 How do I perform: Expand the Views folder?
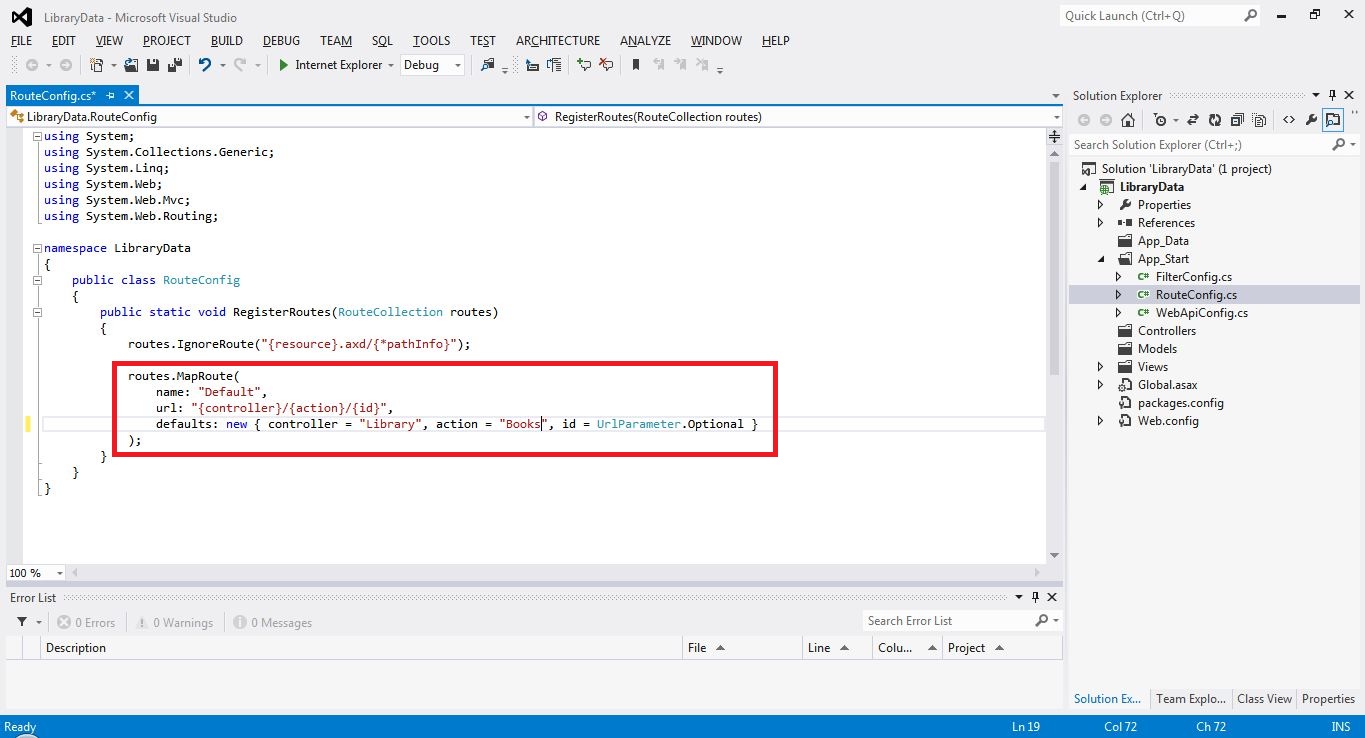tap(1101, 367)
